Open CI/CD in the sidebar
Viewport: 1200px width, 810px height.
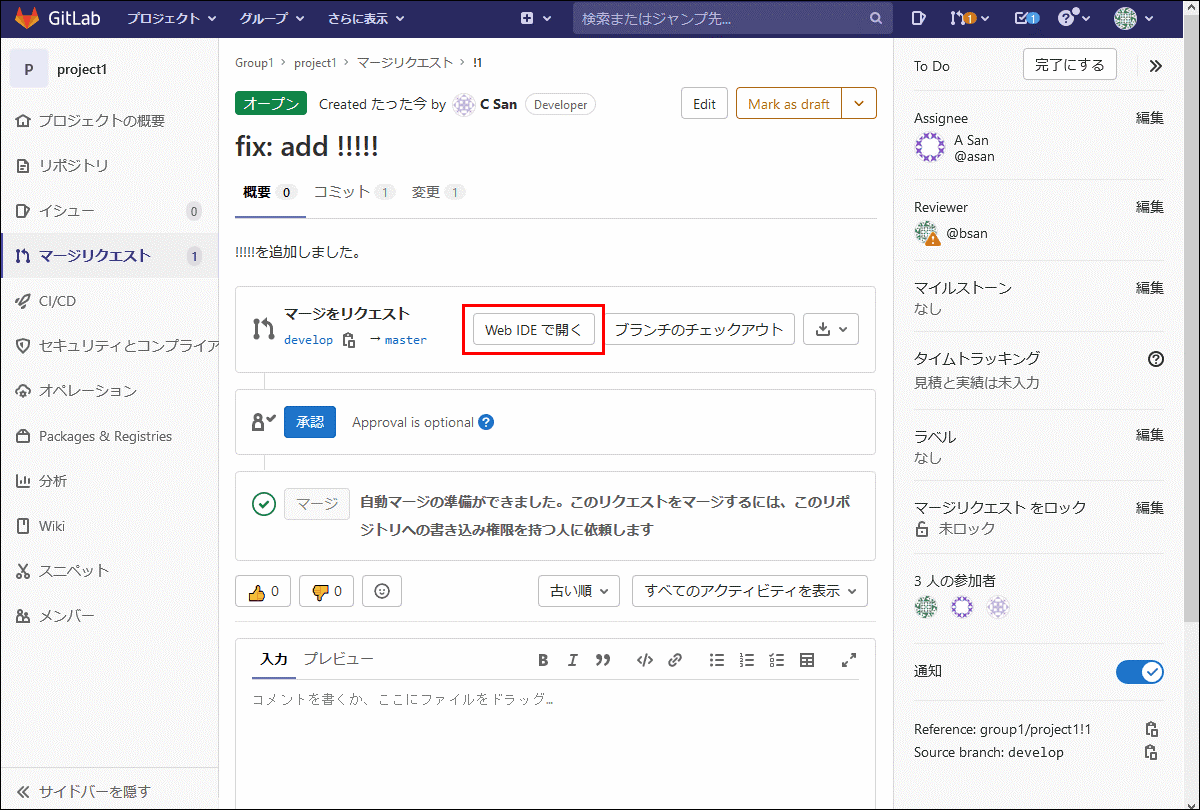tap(109, 301)
